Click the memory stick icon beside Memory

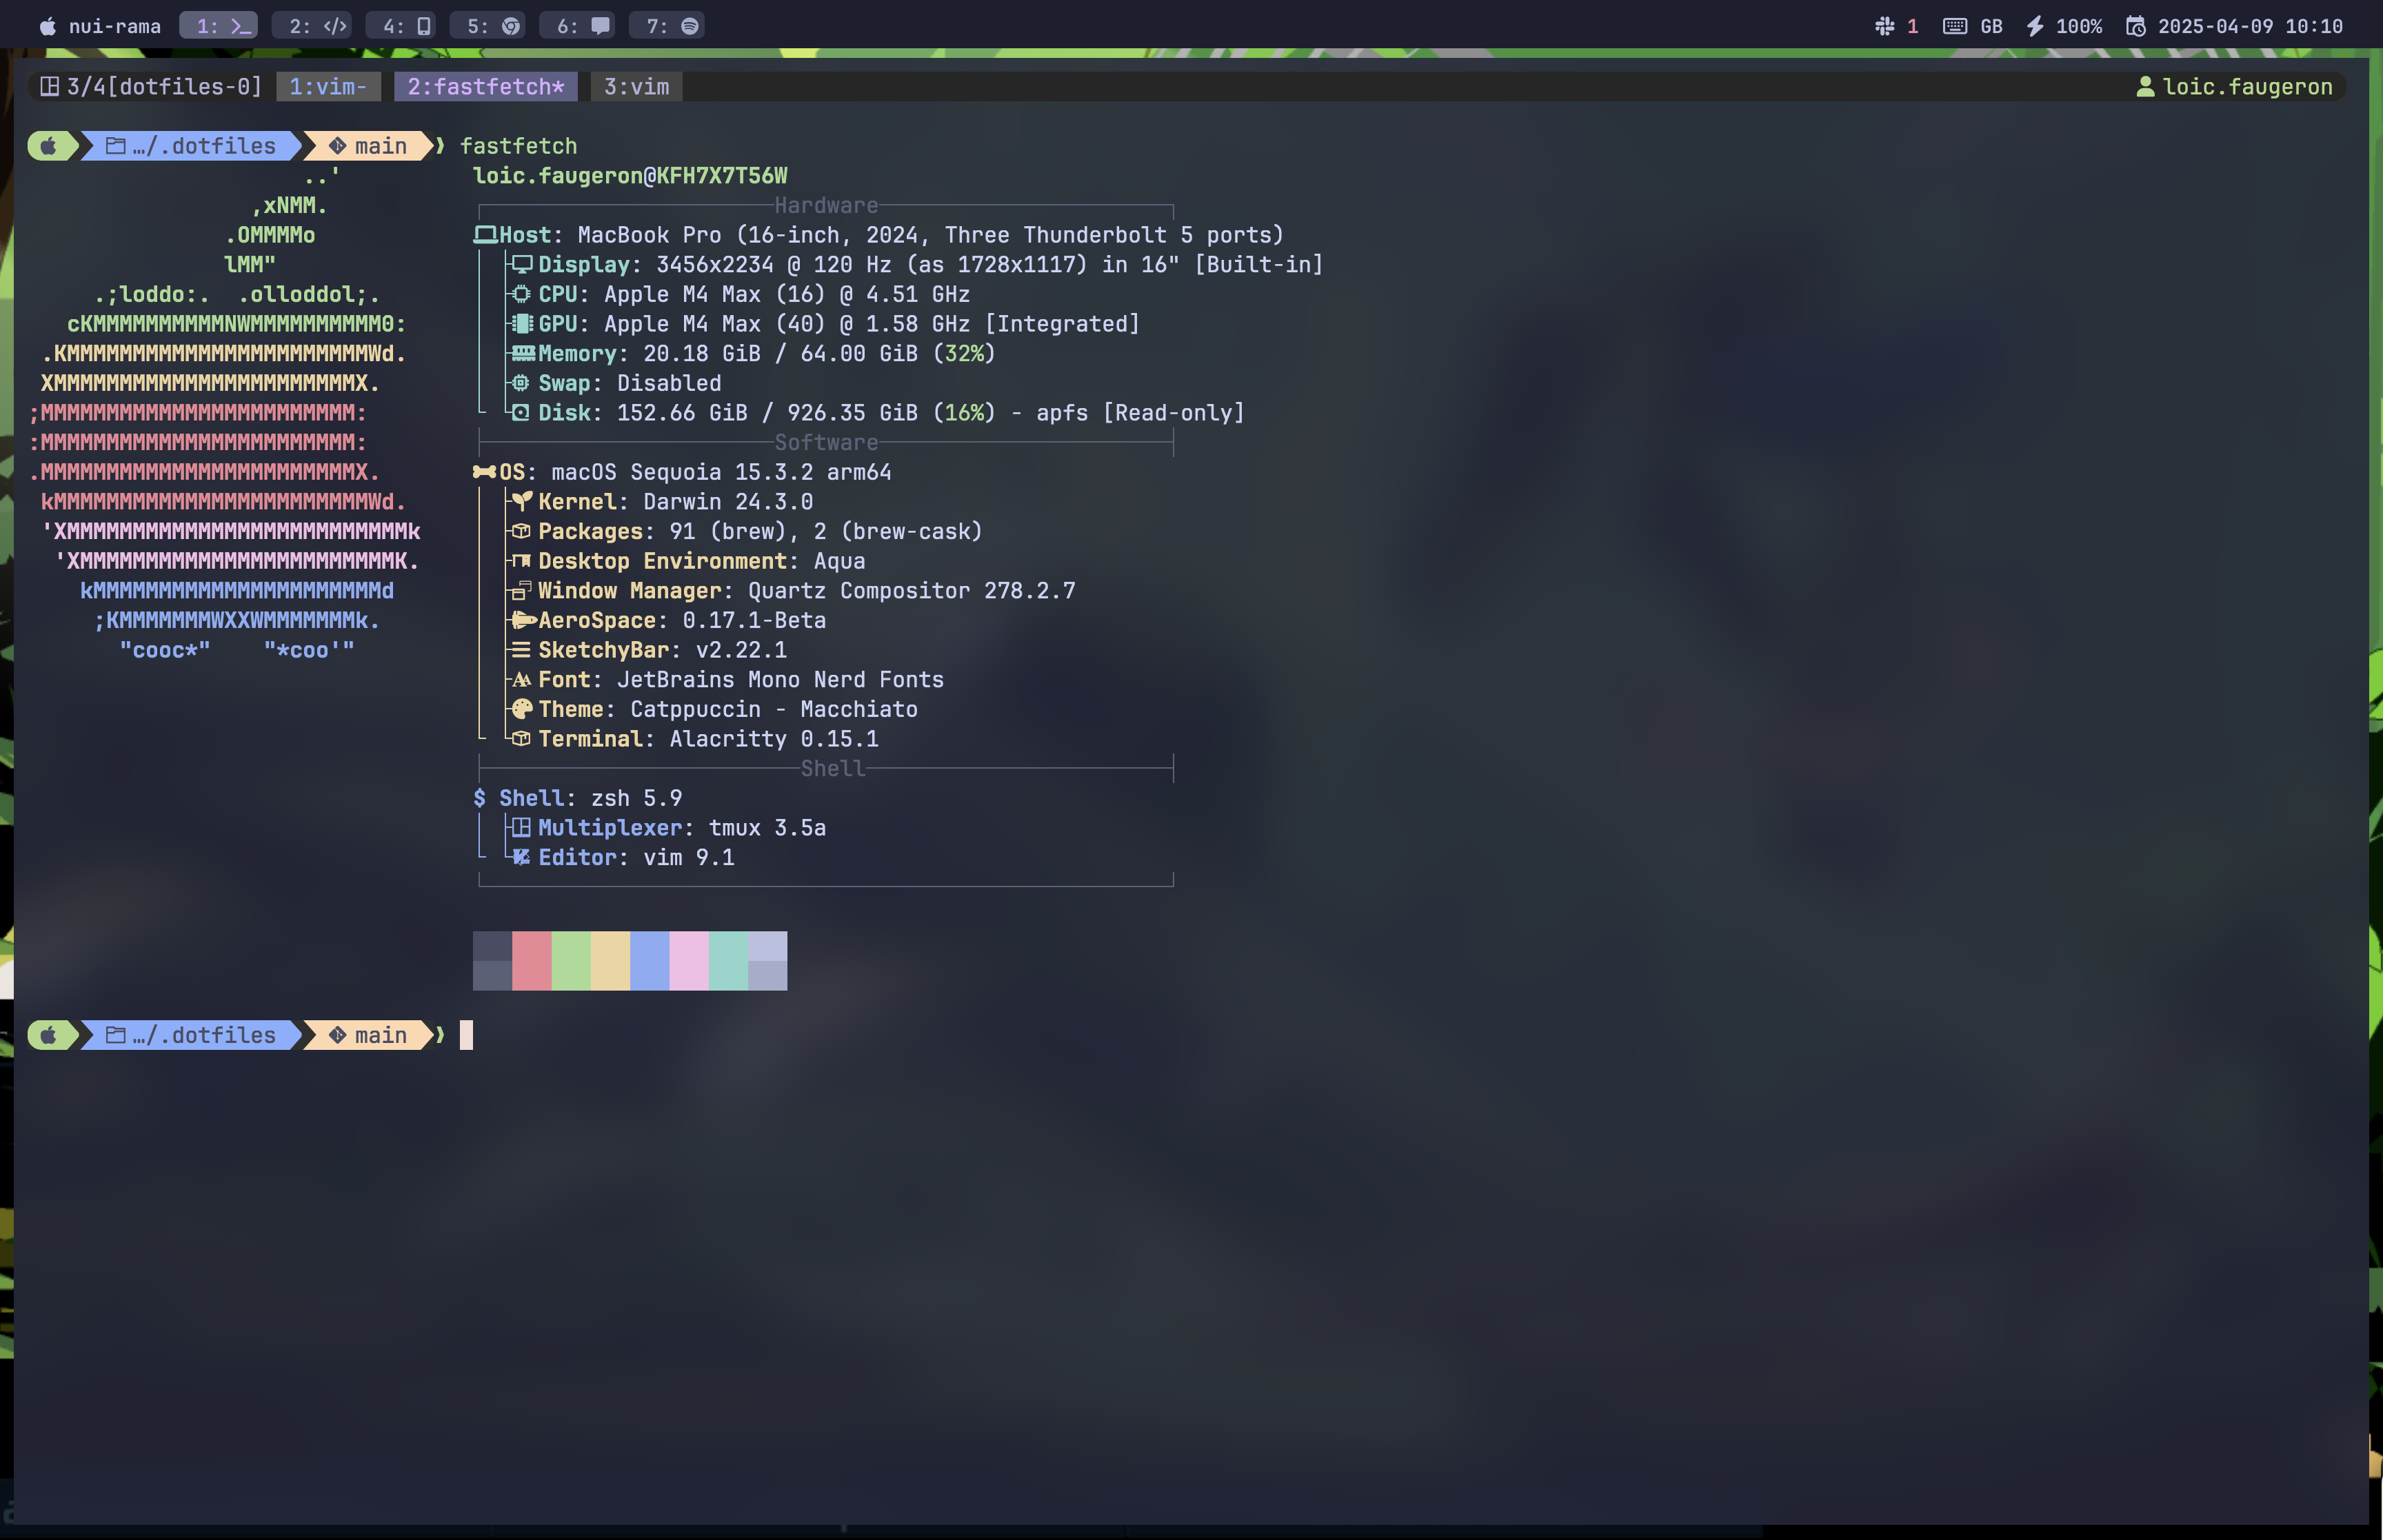523,353
